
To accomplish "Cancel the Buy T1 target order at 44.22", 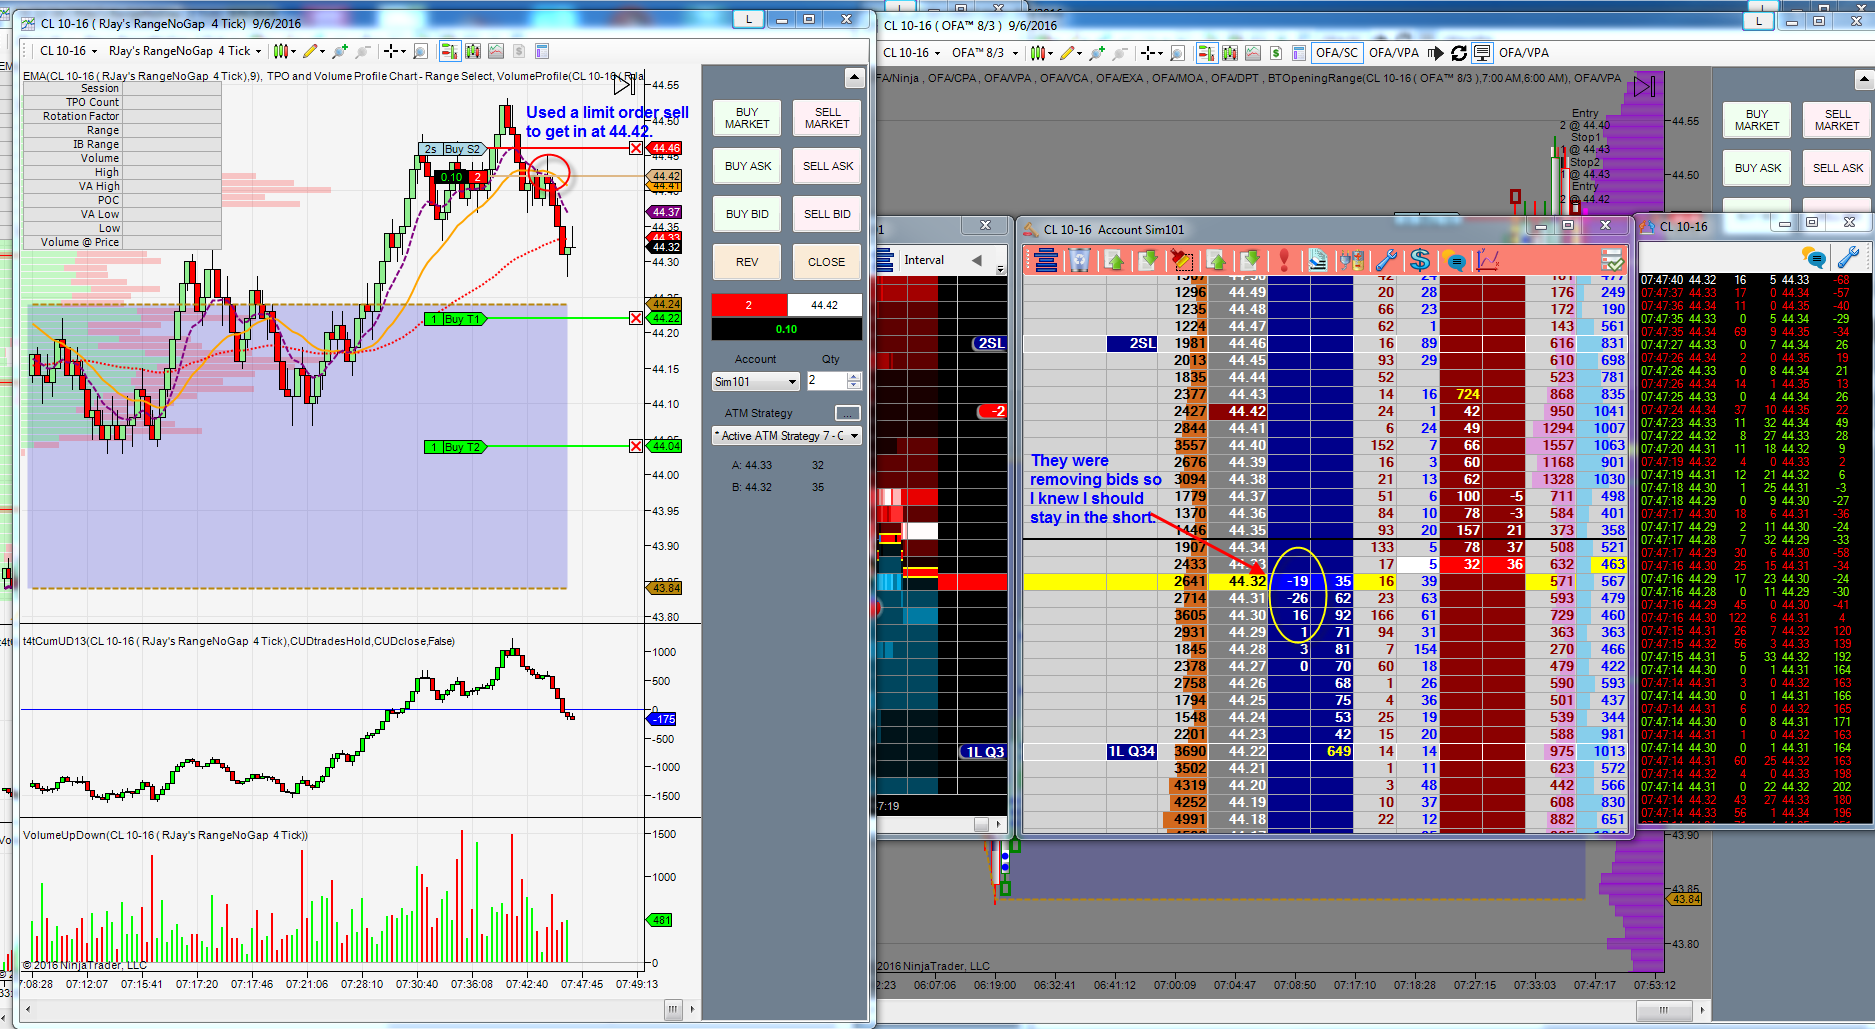I will [x=636, y=318].
